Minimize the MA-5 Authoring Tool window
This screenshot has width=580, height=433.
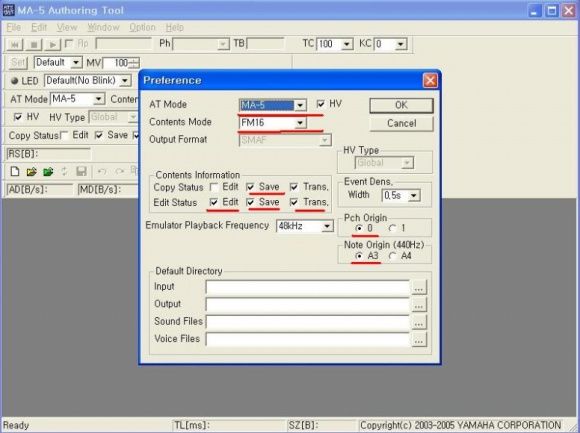(x=534, y=10)
